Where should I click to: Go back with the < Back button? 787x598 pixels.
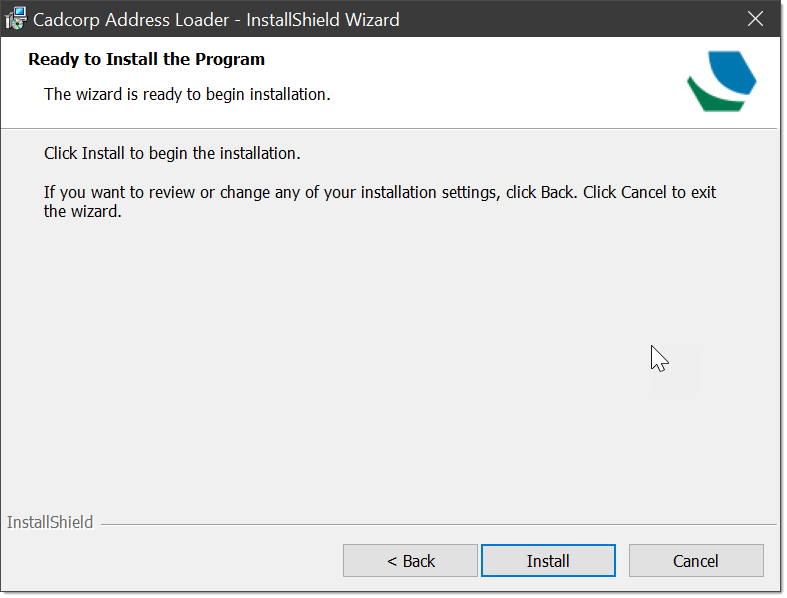click(x=410, y=561)
